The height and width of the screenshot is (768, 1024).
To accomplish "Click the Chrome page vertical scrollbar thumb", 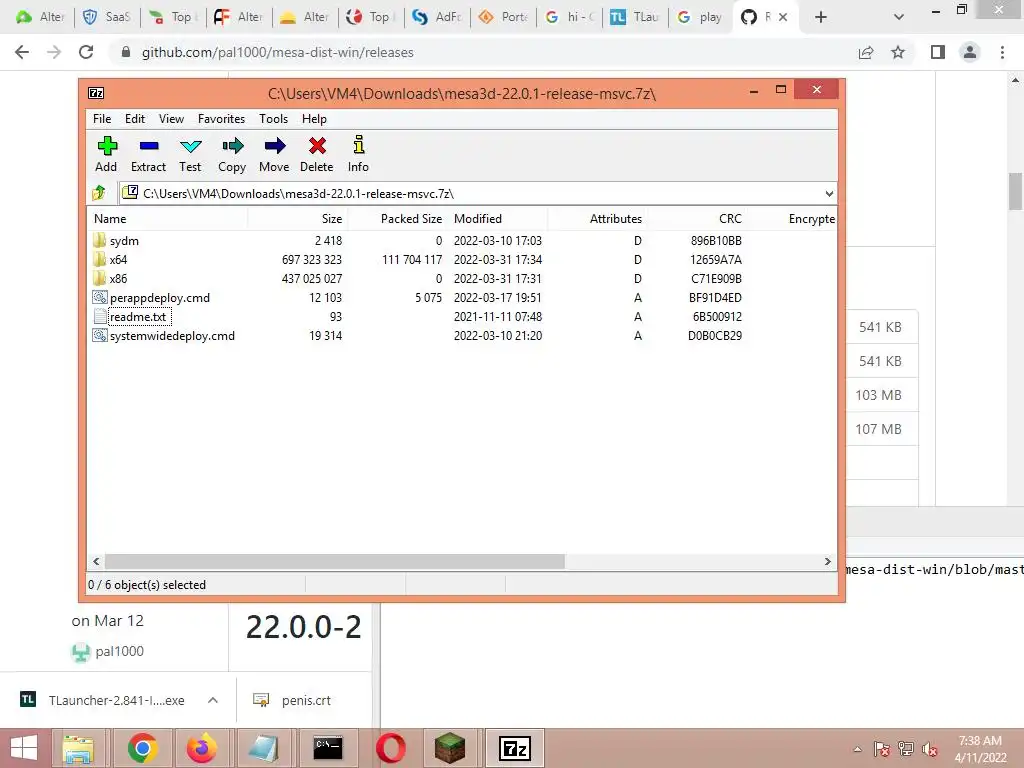I will (x=1015, y=191).
